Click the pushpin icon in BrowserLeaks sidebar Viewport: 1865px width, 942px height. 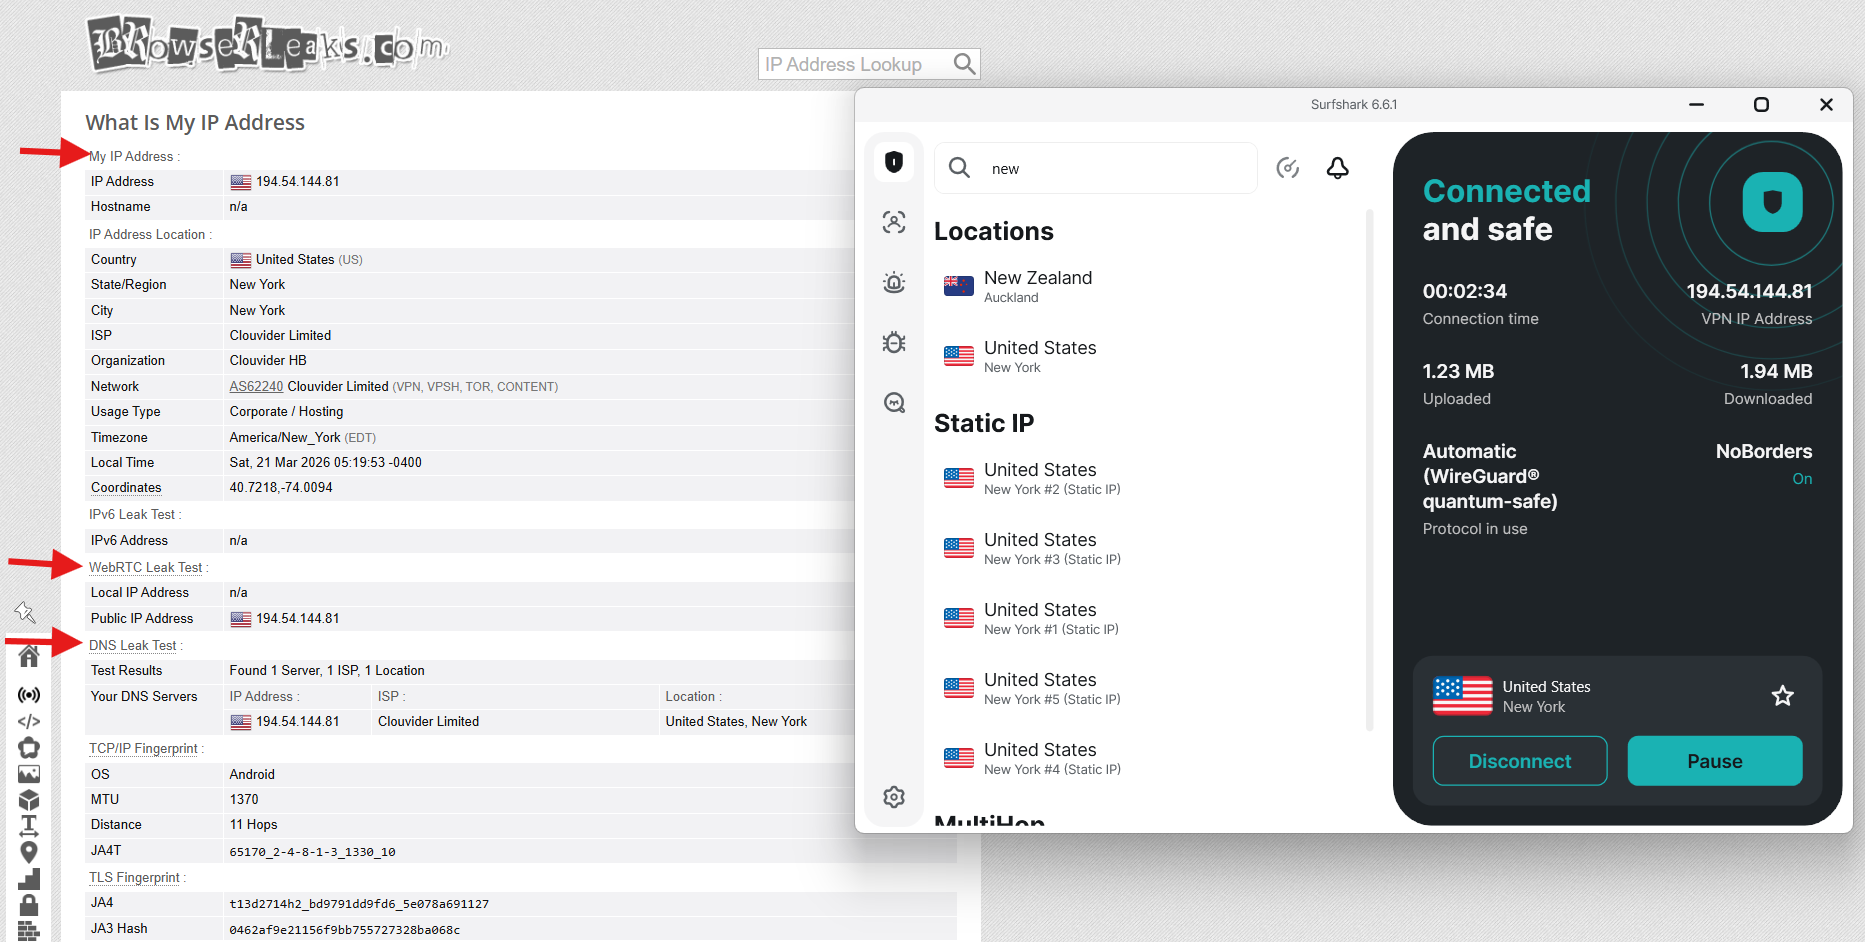tap(25, 612)
